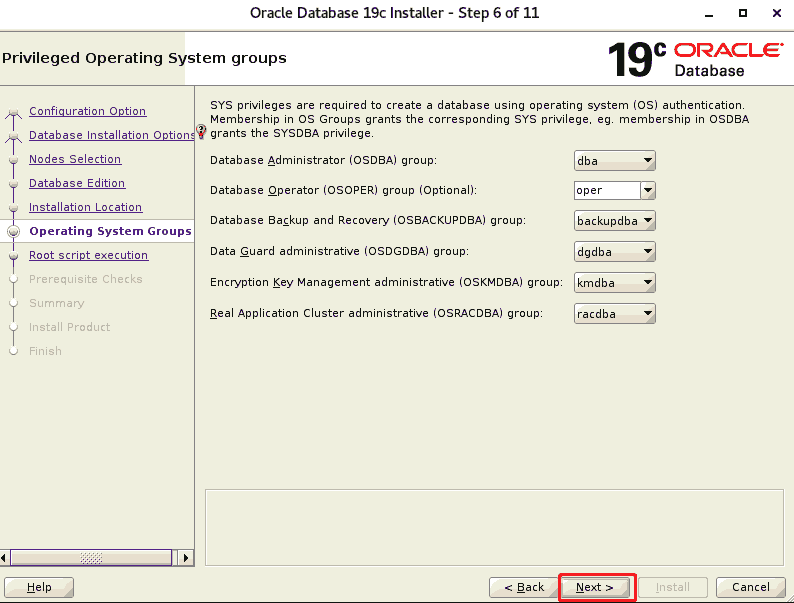The image size is (794, 603).
Task: Click the right arrow of the sidebar scrollbar
Action: [x=185, y=558]
